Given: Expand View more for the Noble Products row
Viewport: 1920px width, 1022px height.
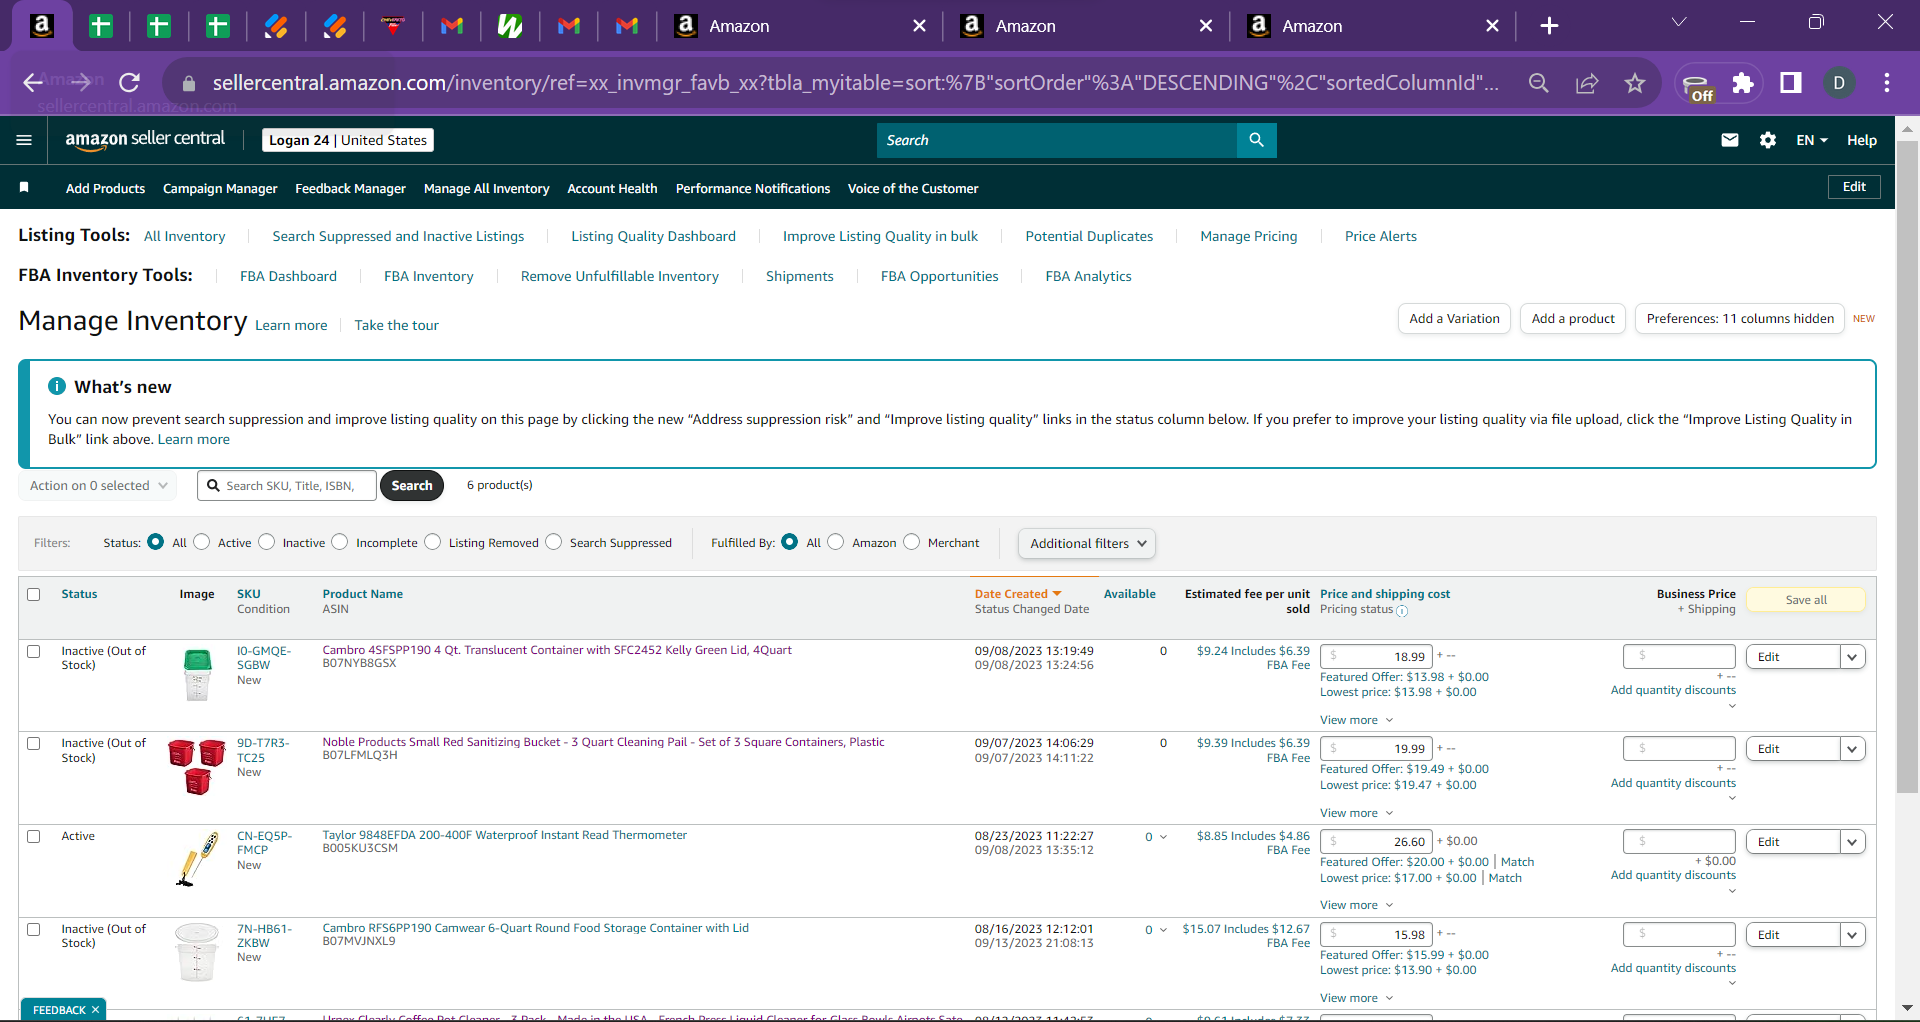Looking at the screenshot, I should click(1356, 813).
